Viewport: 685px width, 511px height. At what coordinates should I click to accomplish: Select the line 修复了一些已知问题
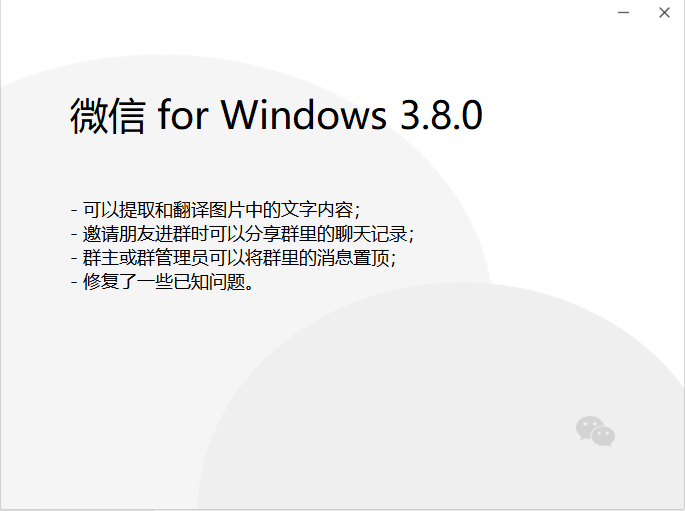(x=162, y=282)
